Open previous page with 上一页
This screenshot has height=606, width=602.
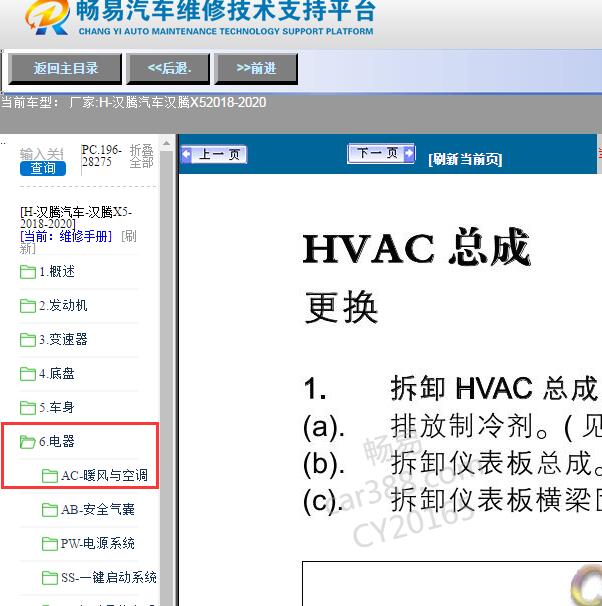tap(214, 155)
